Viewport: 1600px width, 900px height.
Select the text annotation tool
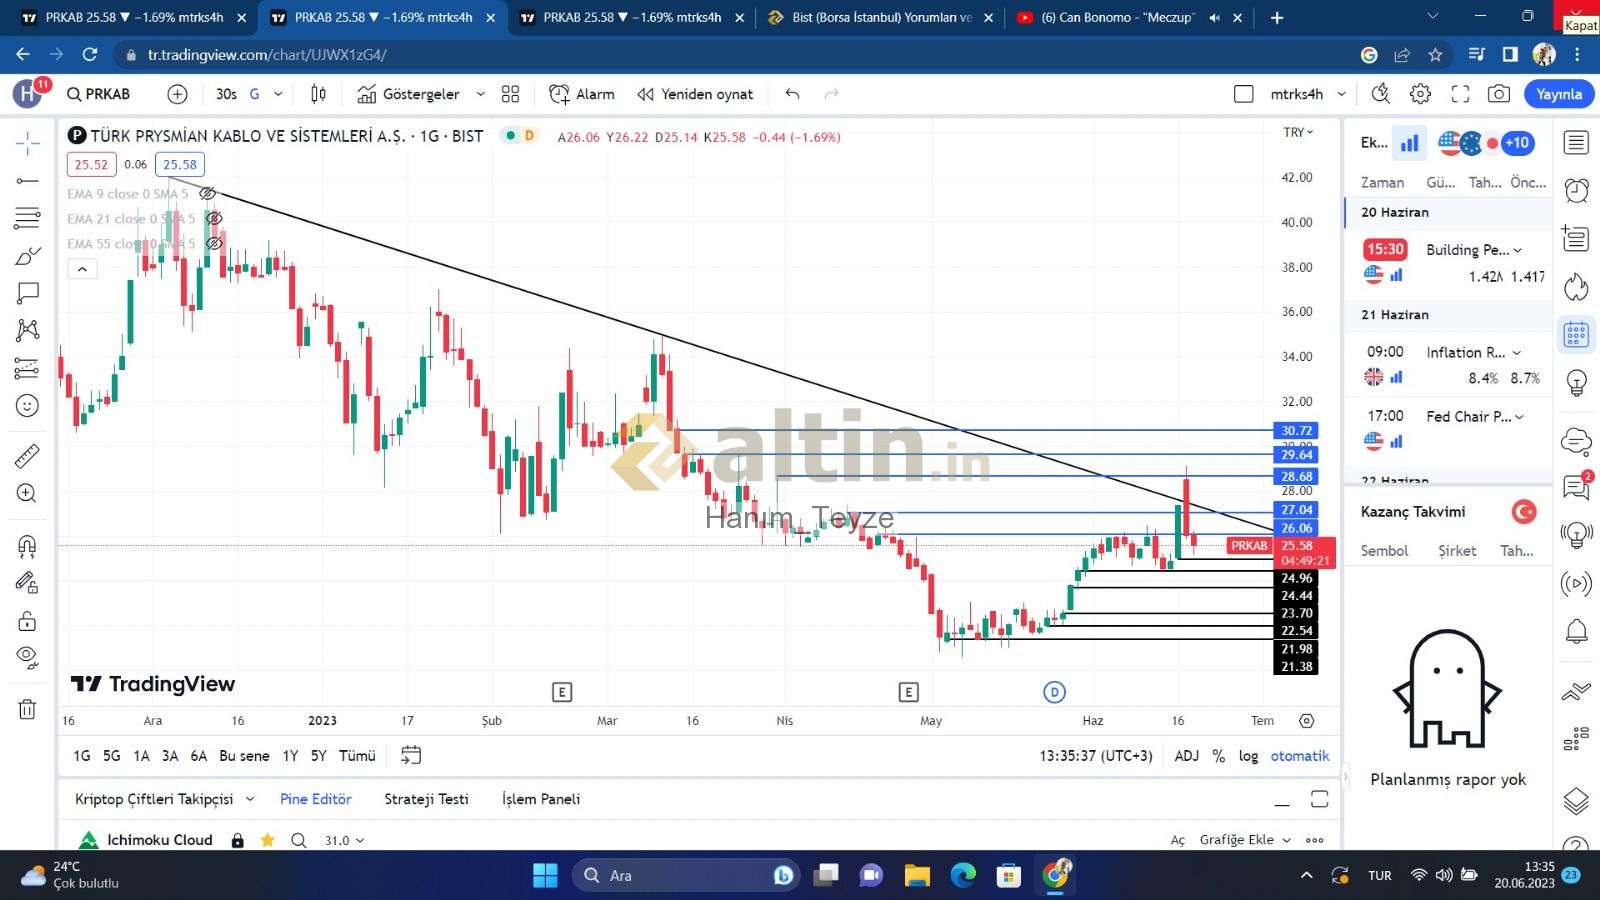tap(28, 293)
